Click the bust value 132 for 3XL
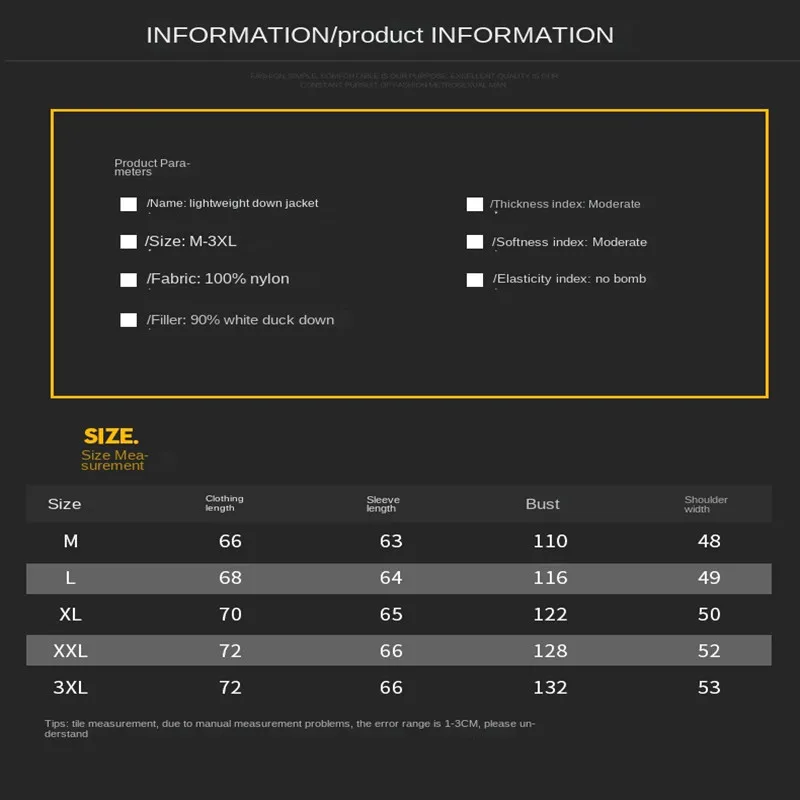 tap(550, 688)
